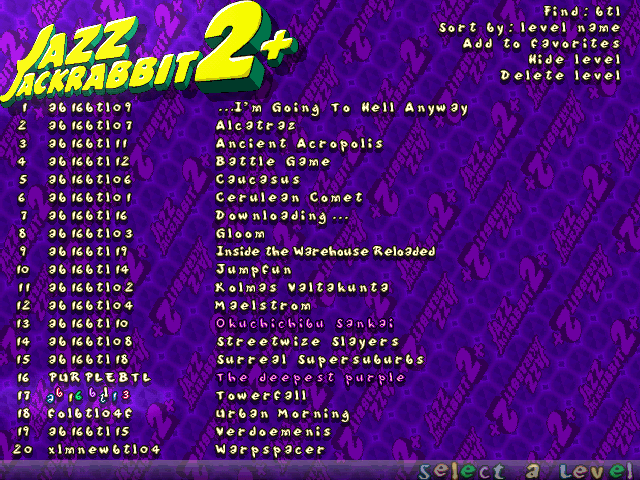Click file name ab16btl12
This screenshot has width=640, height=480.
89,161
